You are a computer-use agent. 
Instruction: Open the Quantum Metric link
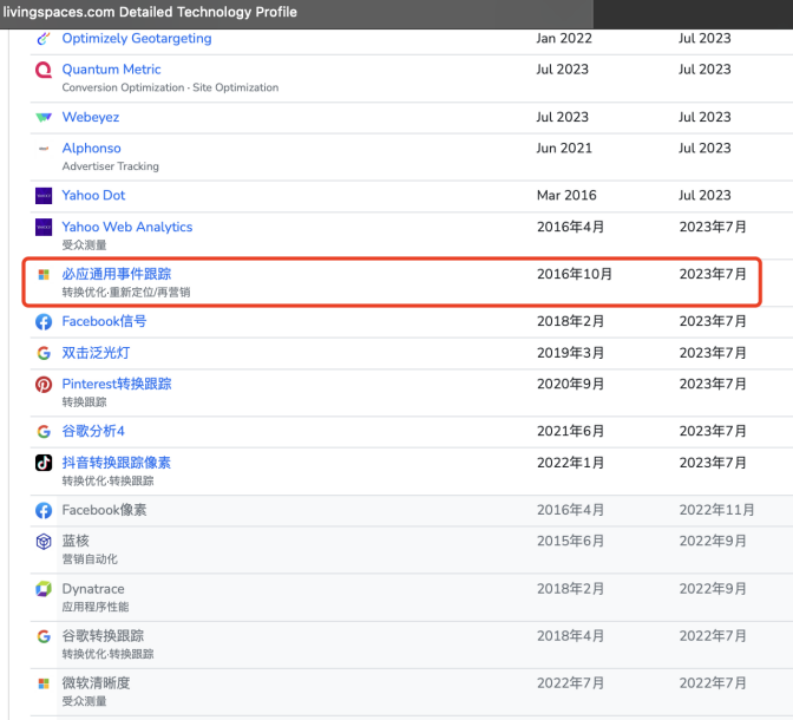click(111, 69)
